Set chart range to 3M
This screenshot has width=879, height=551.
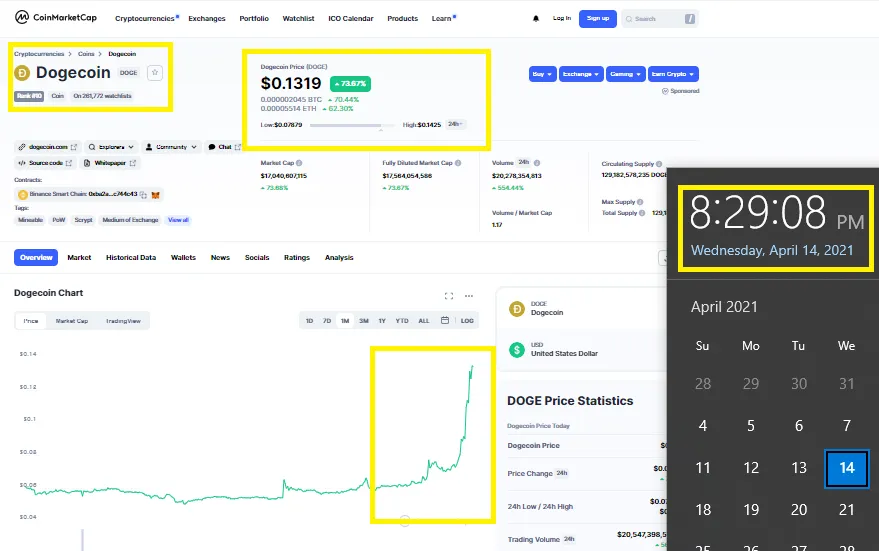364,321
